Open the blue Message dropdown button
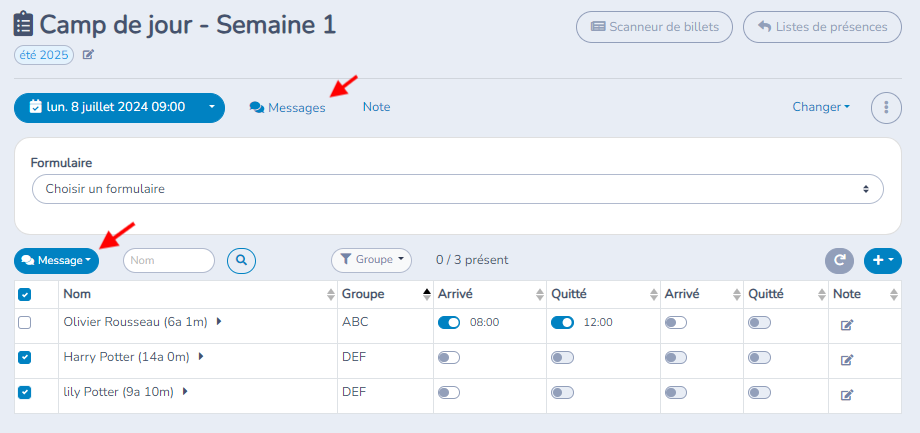This screenshot has width=920, height=433. click(x=56, y=260)
